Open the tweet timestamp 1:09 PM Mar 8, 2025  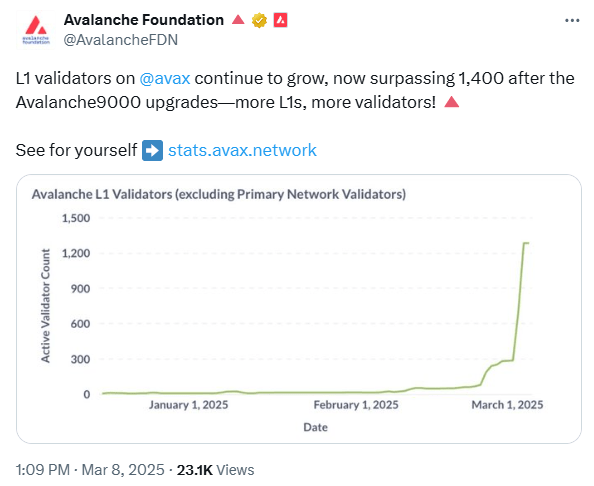(90, 470)
